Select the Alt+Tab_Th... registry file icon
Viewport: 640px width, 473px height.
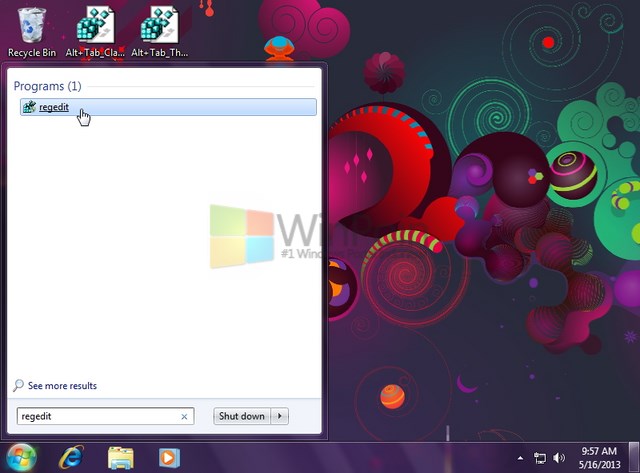[x=160, y=33]
